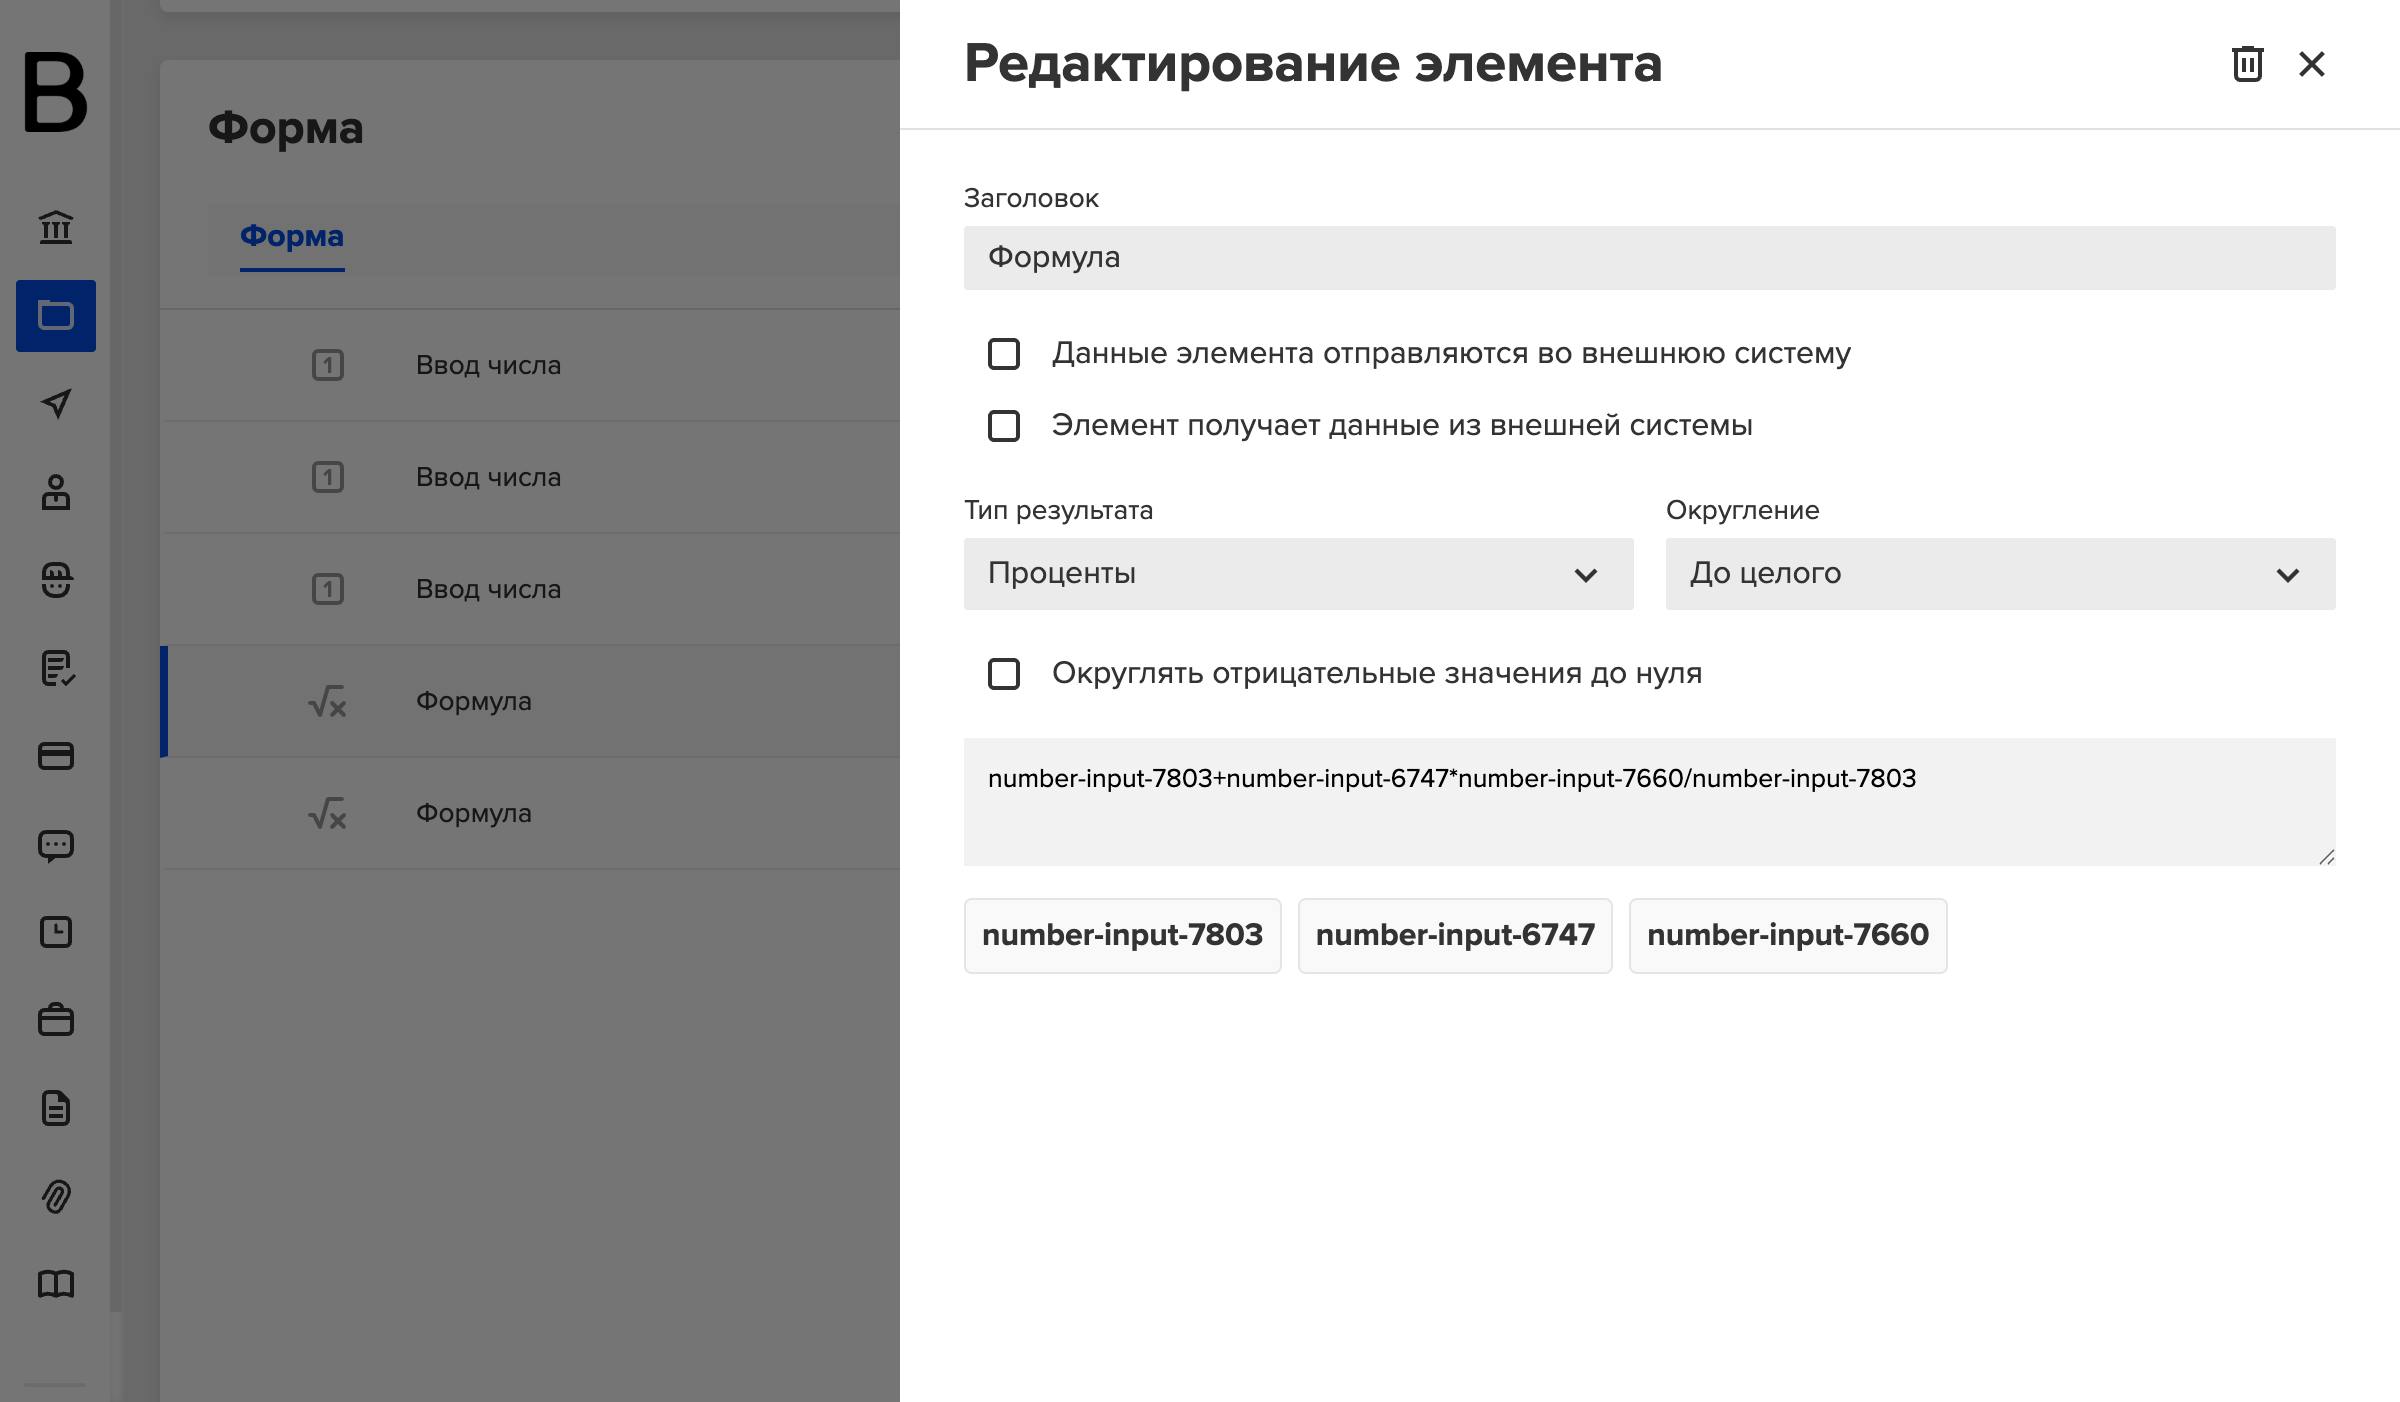Image resolution: width=2400 pixels, height=1402 pixels.
Task: Delete the element with trash icon
Action: [x=2247, y=64]
